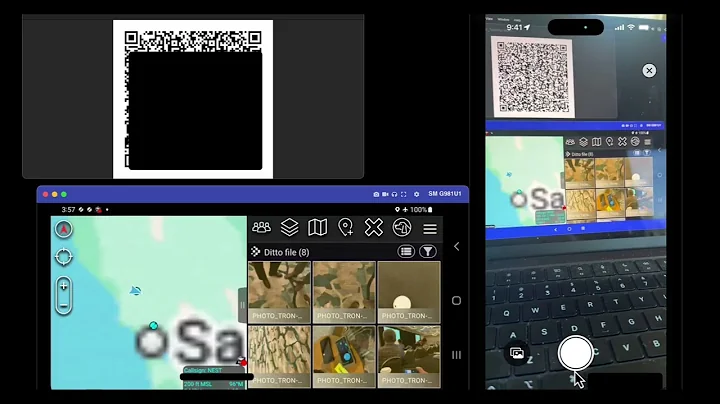
Task: Open the round dog-head icon
Action: click(402, 227)
